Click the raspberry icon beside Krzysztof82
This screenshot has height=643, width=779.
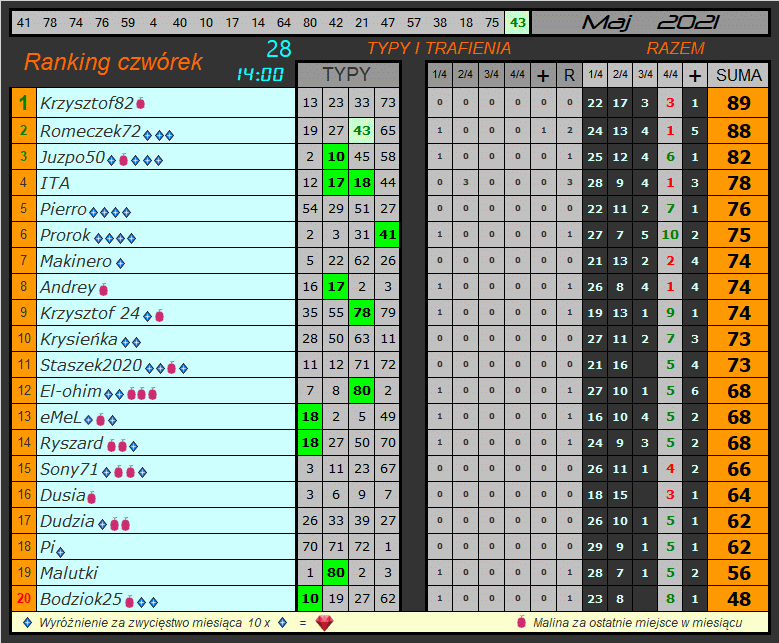click(x=141, y=103)
